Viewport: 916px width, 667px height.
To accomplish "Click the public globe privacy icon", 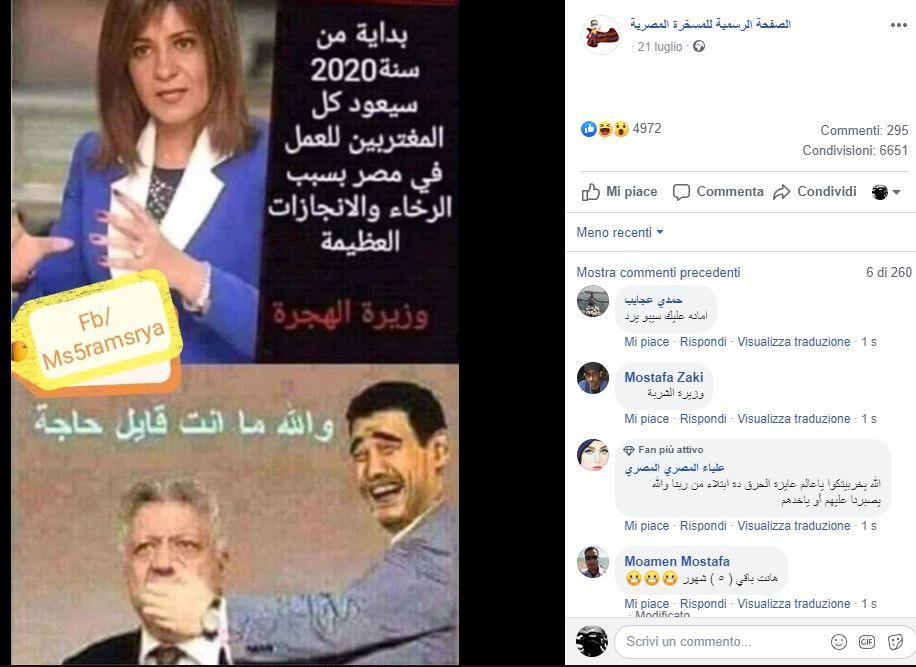I will coord(699,47).
